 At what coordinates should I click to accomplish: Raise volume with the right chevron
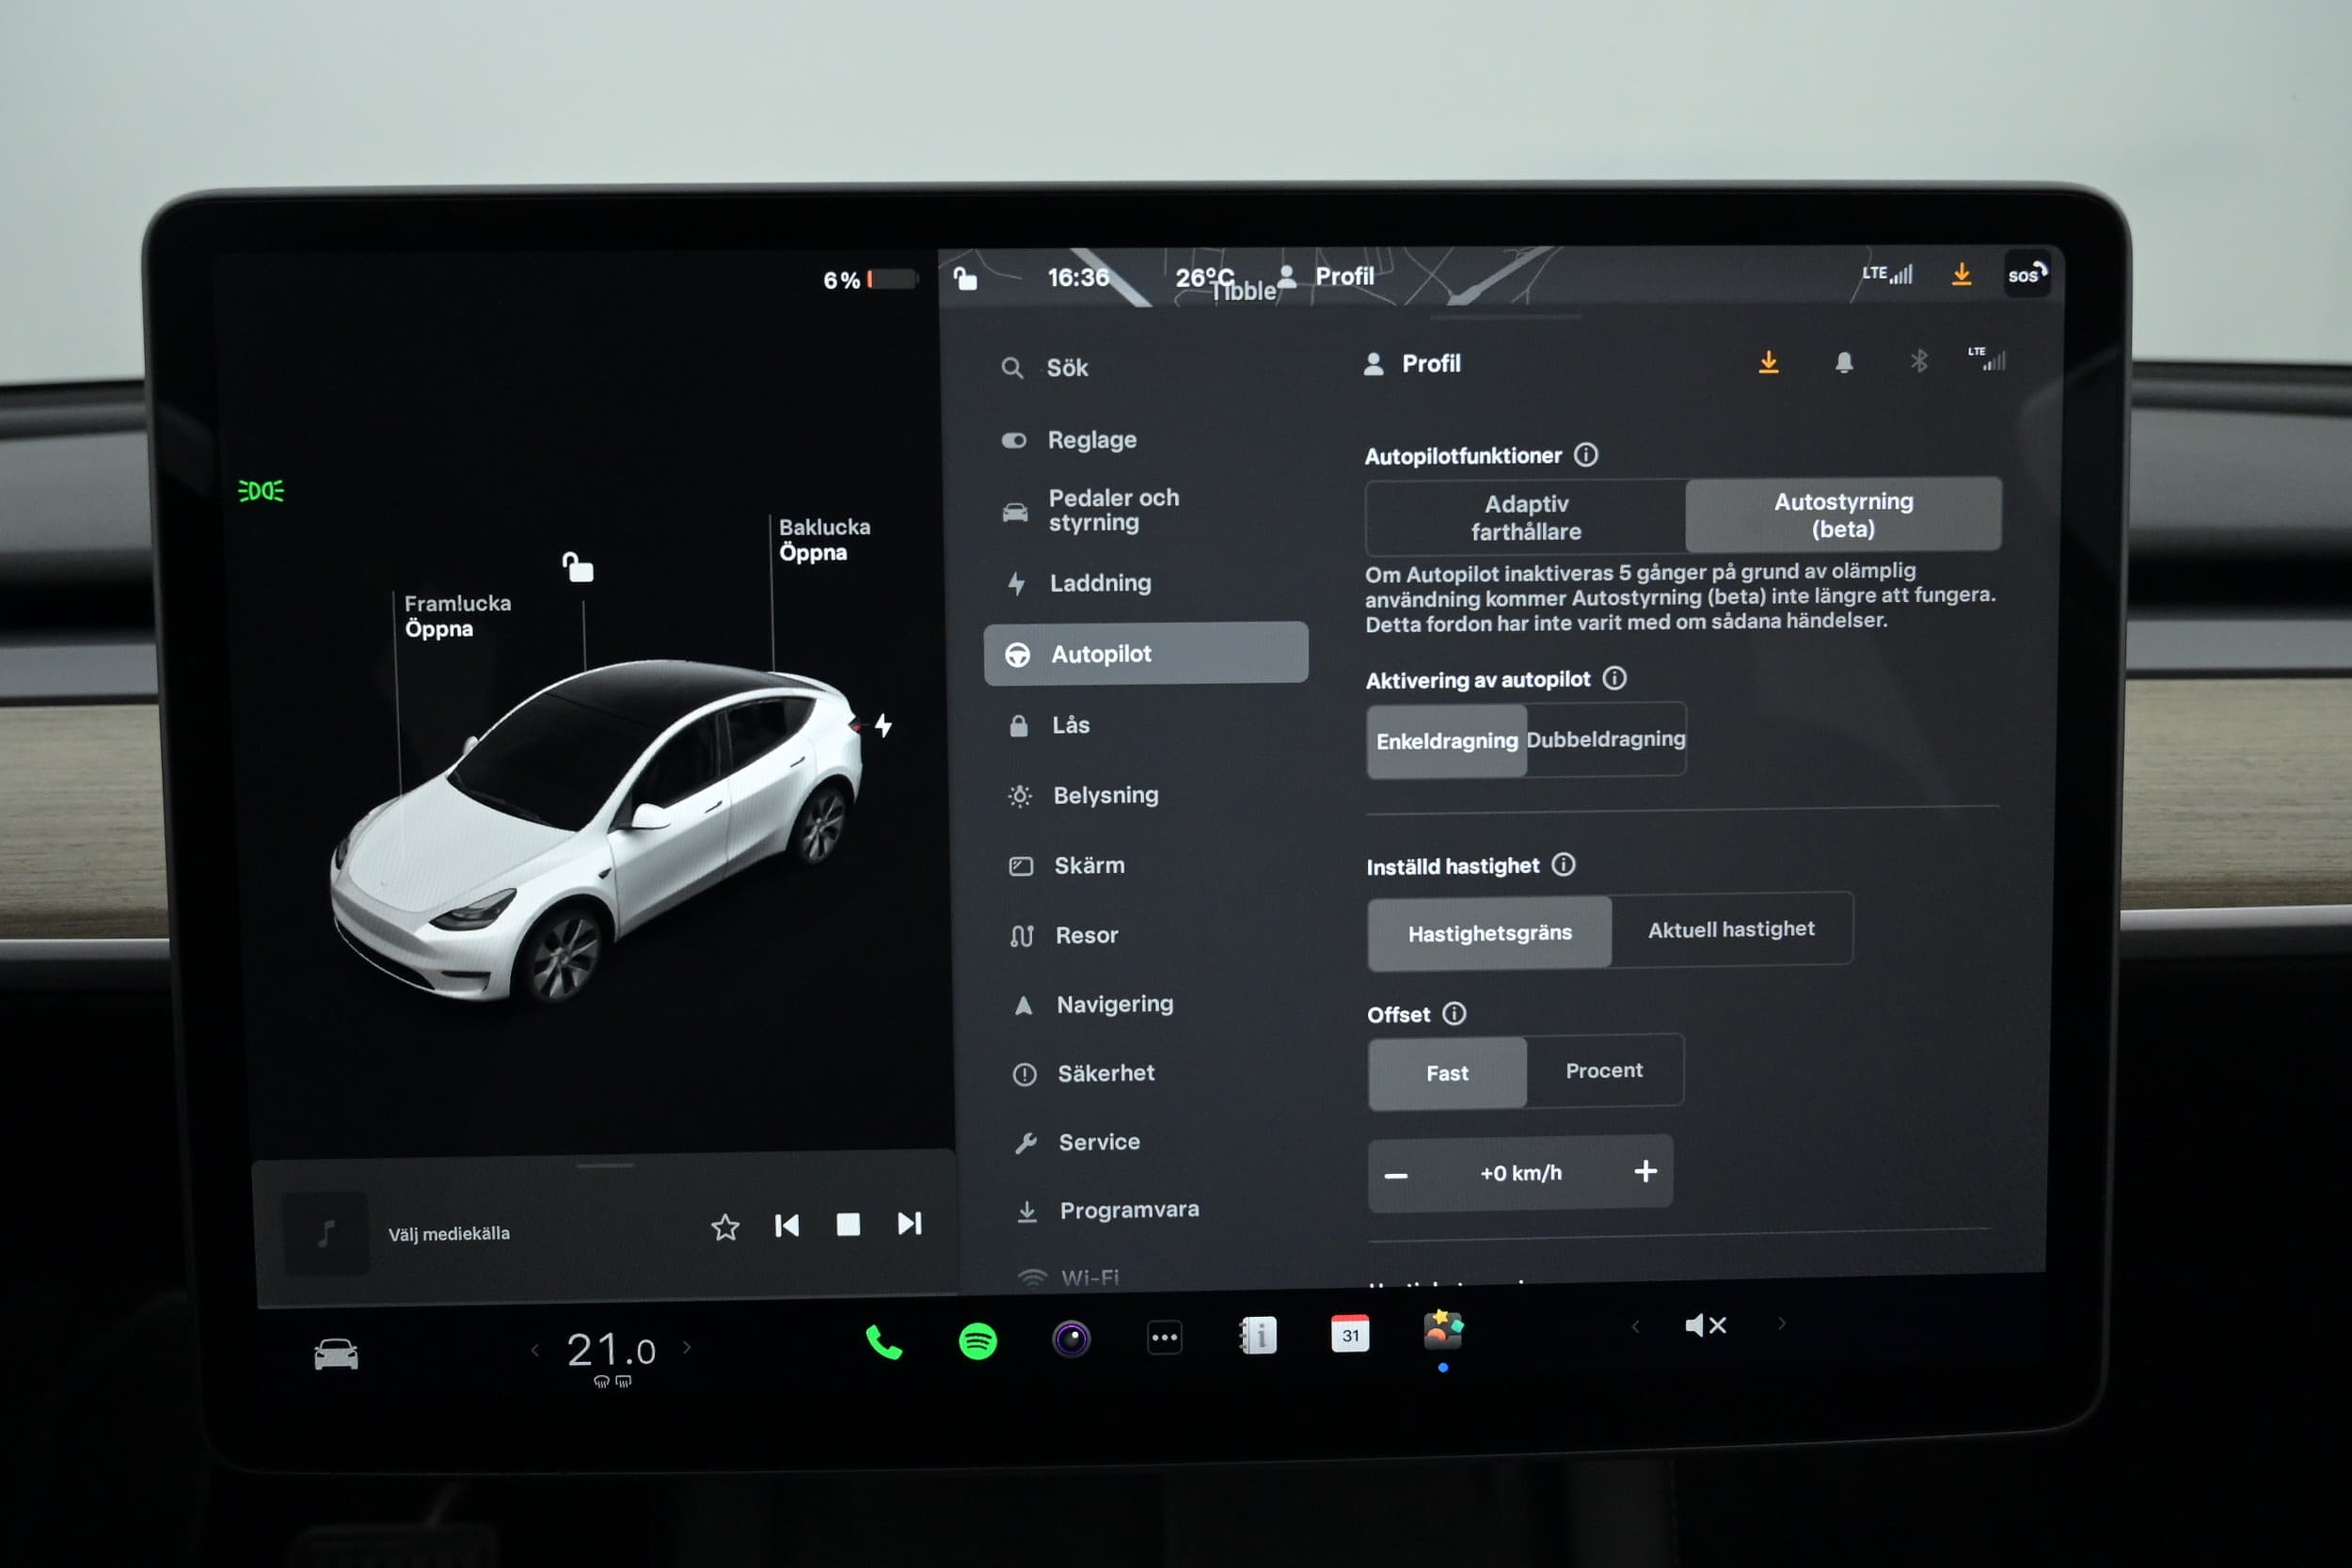(1781, 1324)
